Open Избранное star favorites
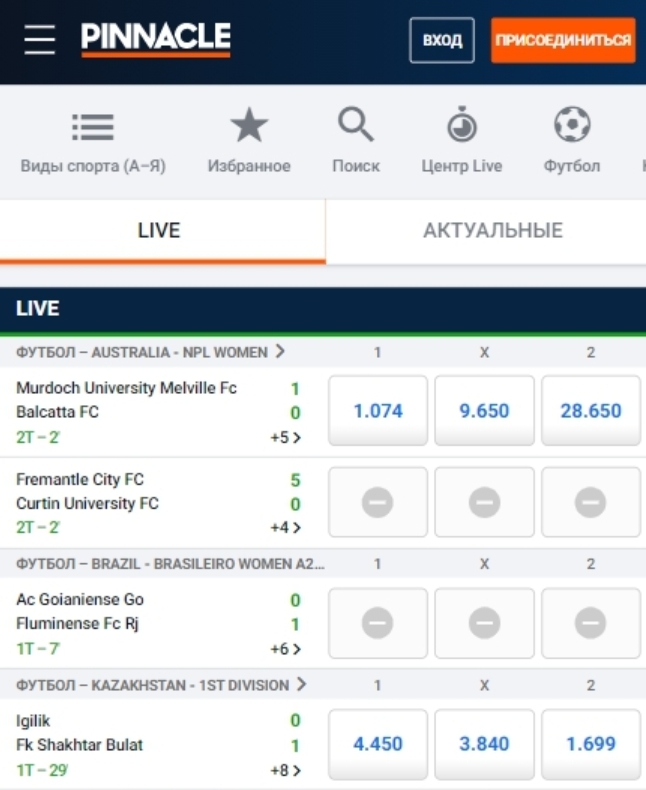The height and width of the screenshot is (790, 646). [249, 127]
